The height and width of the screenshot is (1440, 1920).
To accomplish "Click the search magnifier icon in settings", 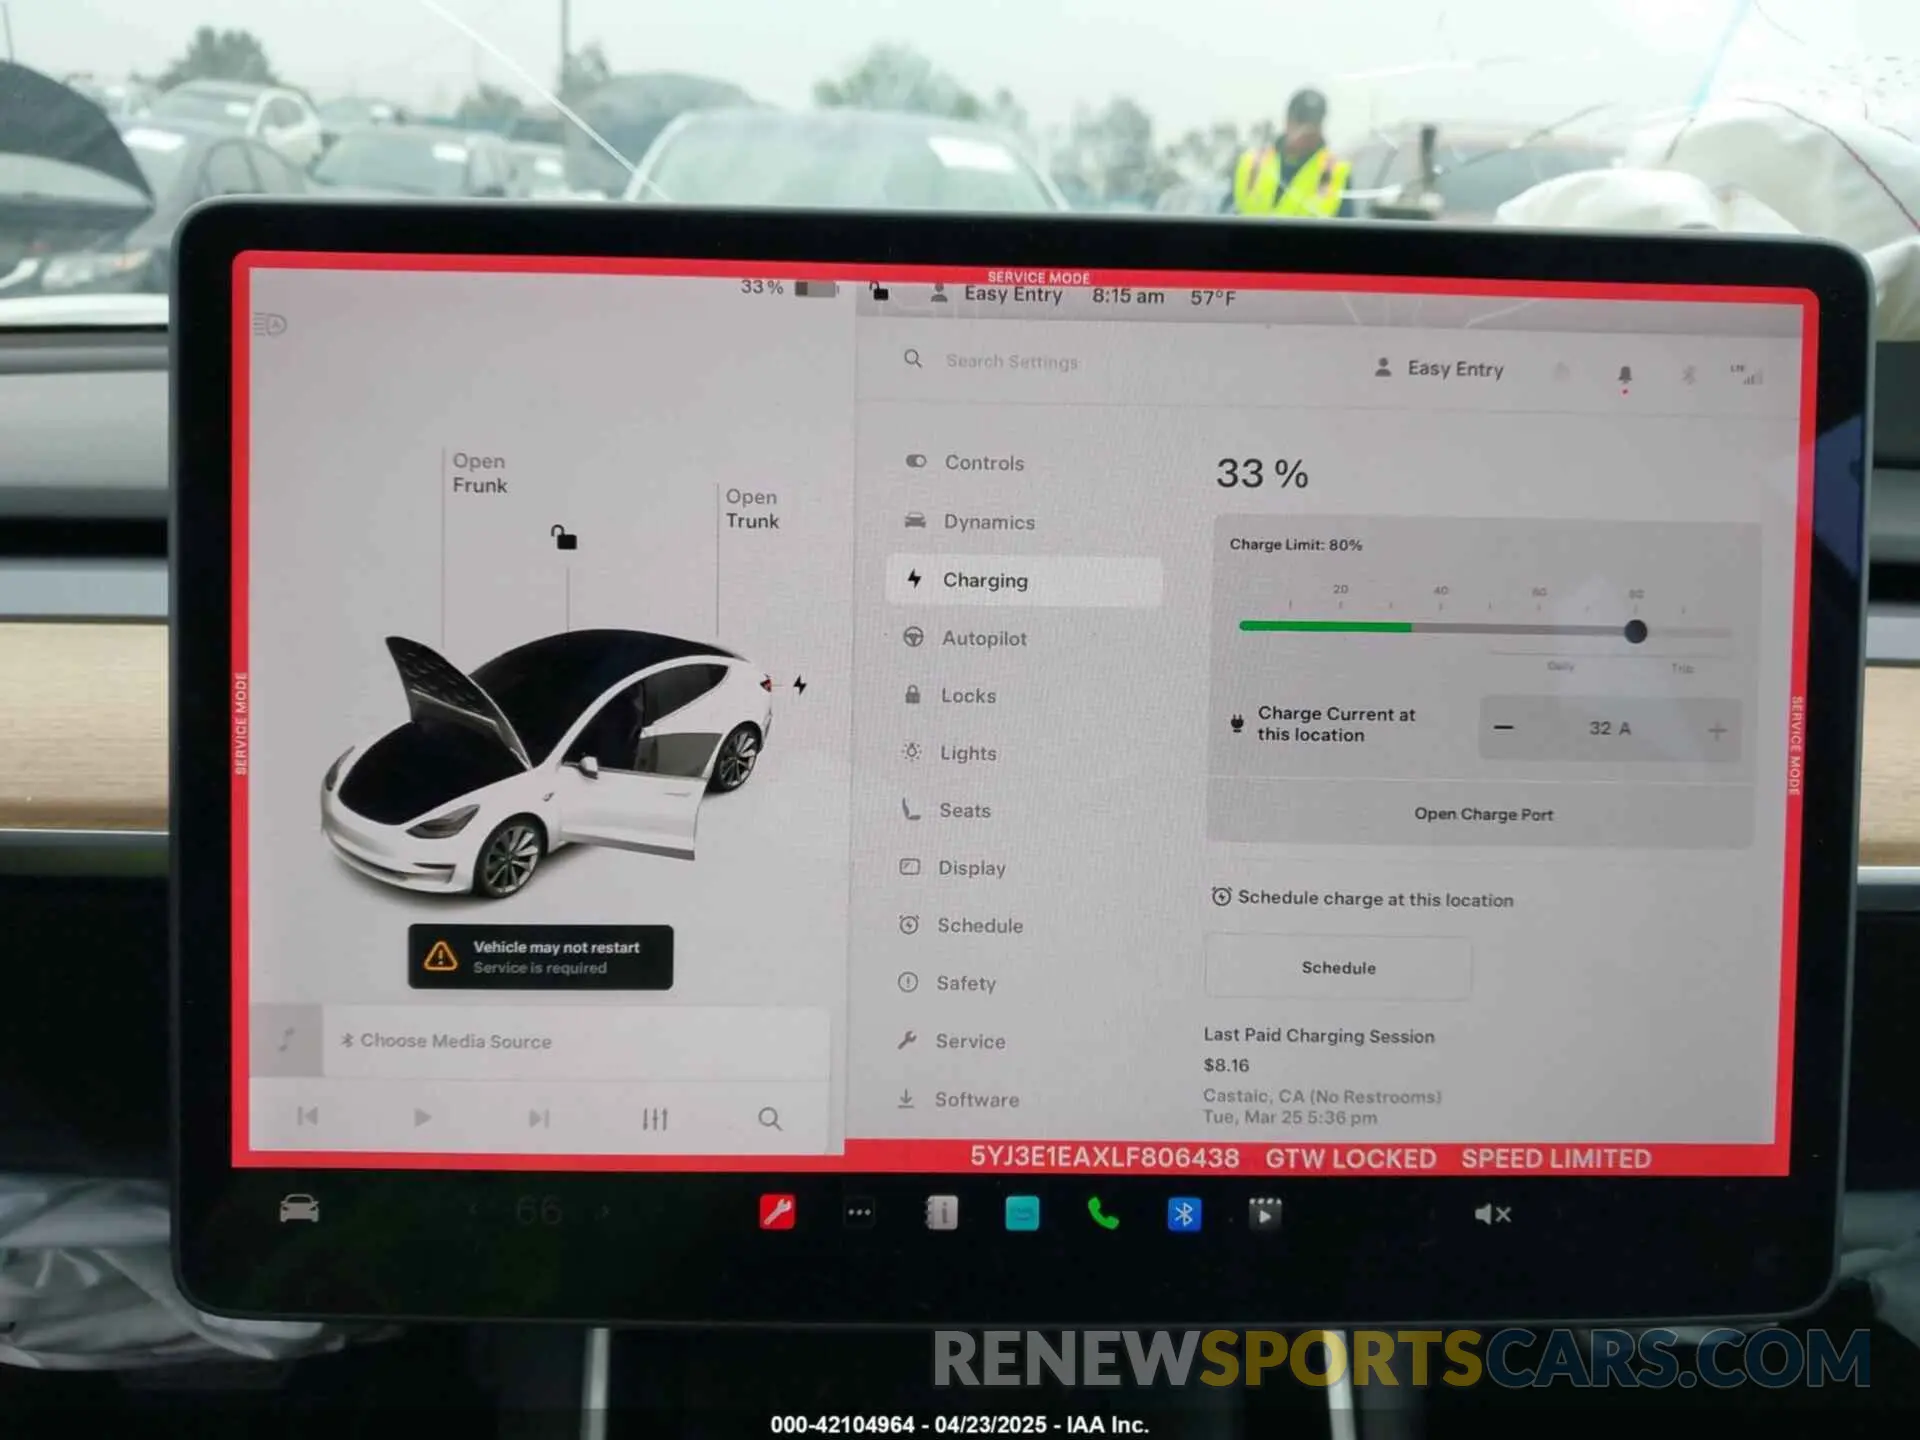I will [x=912, y=359].
